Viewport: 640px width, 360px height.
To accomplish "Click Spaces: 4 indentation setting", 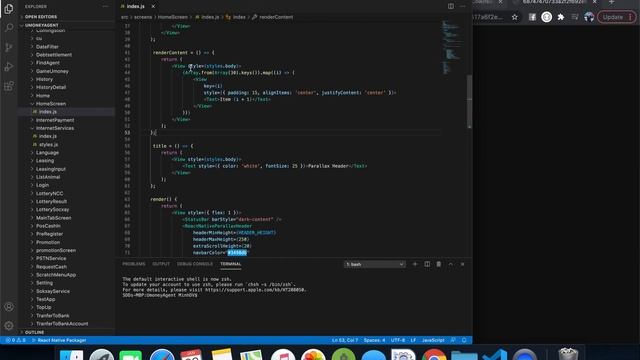I will click(x=374, y=340).
